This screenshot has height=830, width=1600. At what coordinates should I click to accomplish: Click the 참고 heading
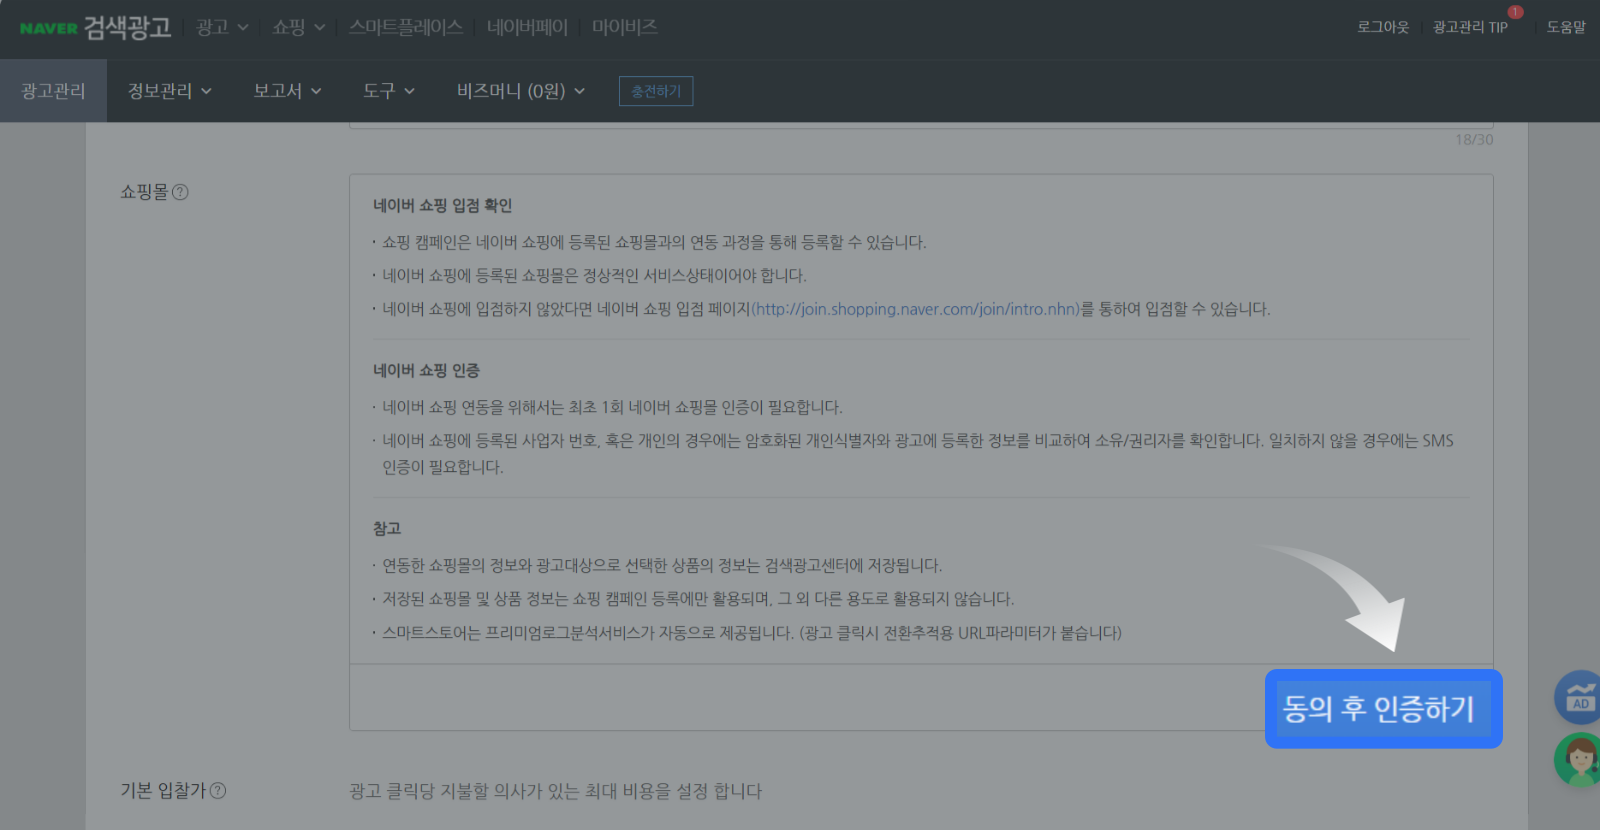tap(387, 528)
